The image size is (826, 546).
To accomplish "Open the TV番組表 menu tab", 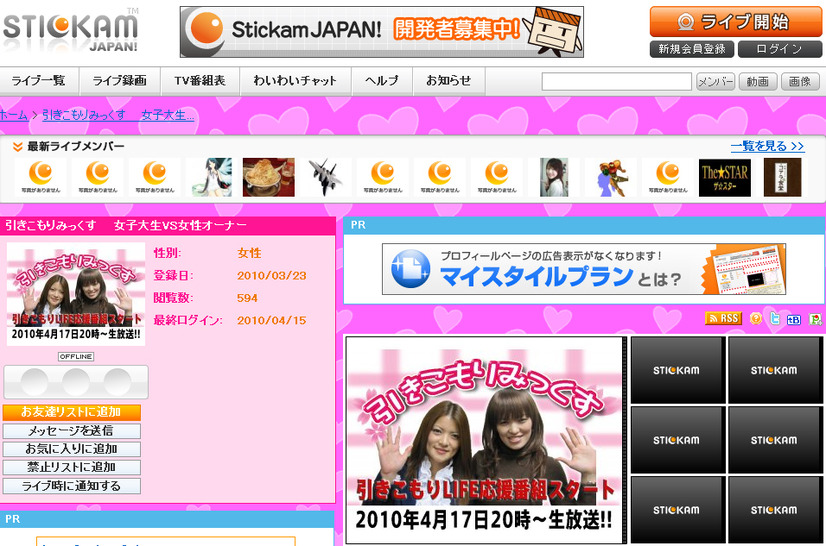I will [200, 81].
